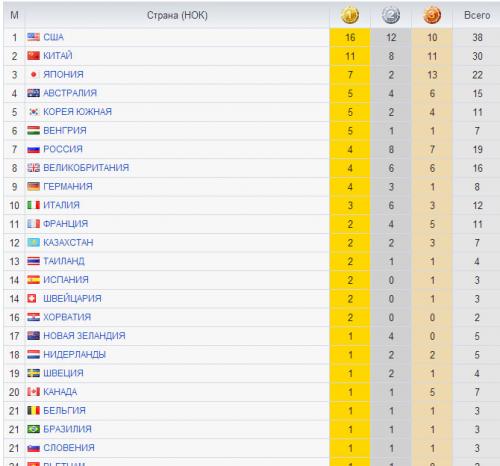Click the Sweden flag icon
Screen dimensions: 500x466
(33, 373)
